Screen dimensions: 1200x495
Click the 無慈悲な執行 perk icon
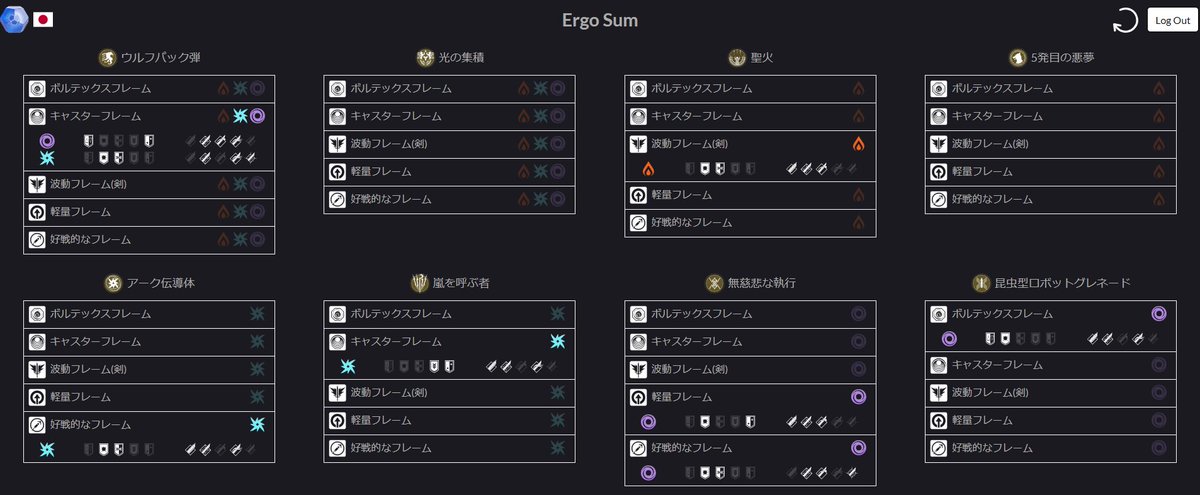coord(714,282)
